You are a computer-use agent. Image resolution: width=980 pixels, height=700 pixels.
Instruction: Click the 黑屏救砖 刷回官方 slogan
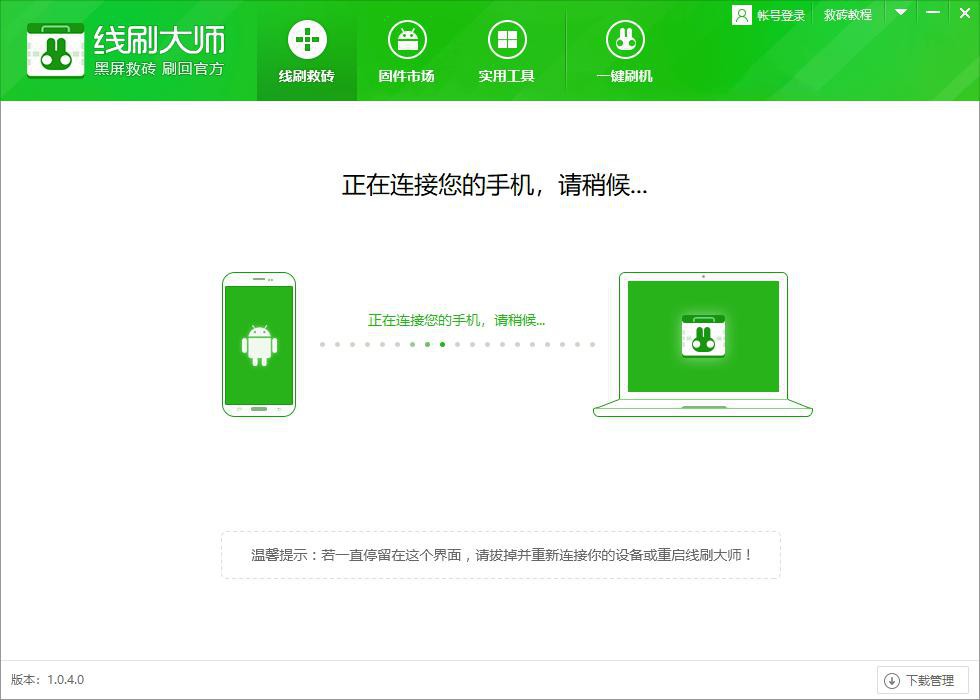159,69
